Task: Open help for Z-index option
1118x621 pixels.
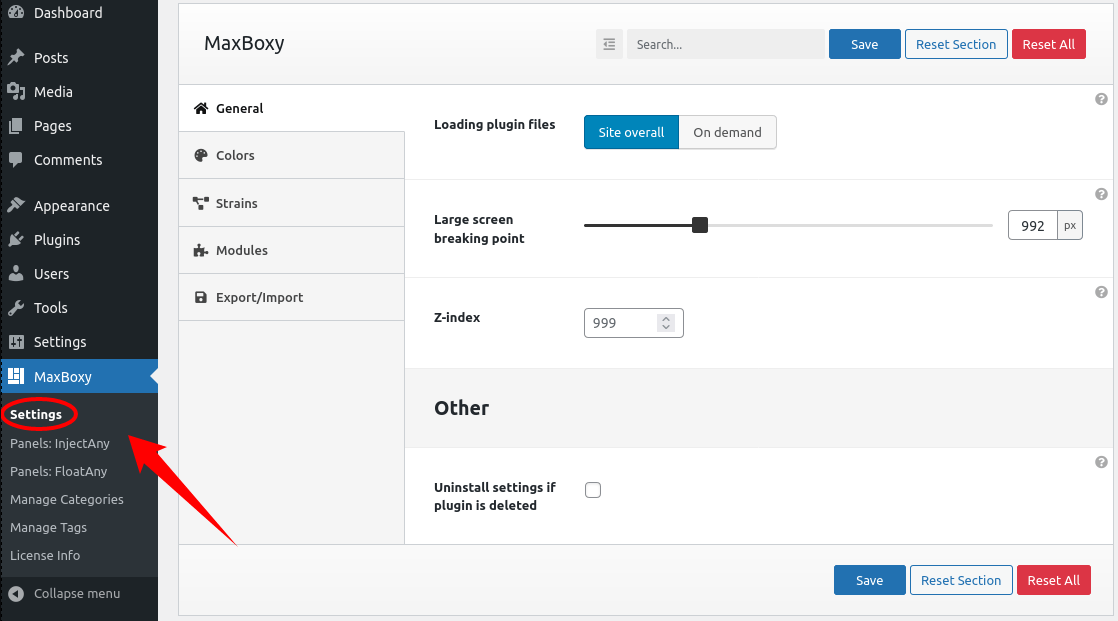Action: coord(1101,292)
